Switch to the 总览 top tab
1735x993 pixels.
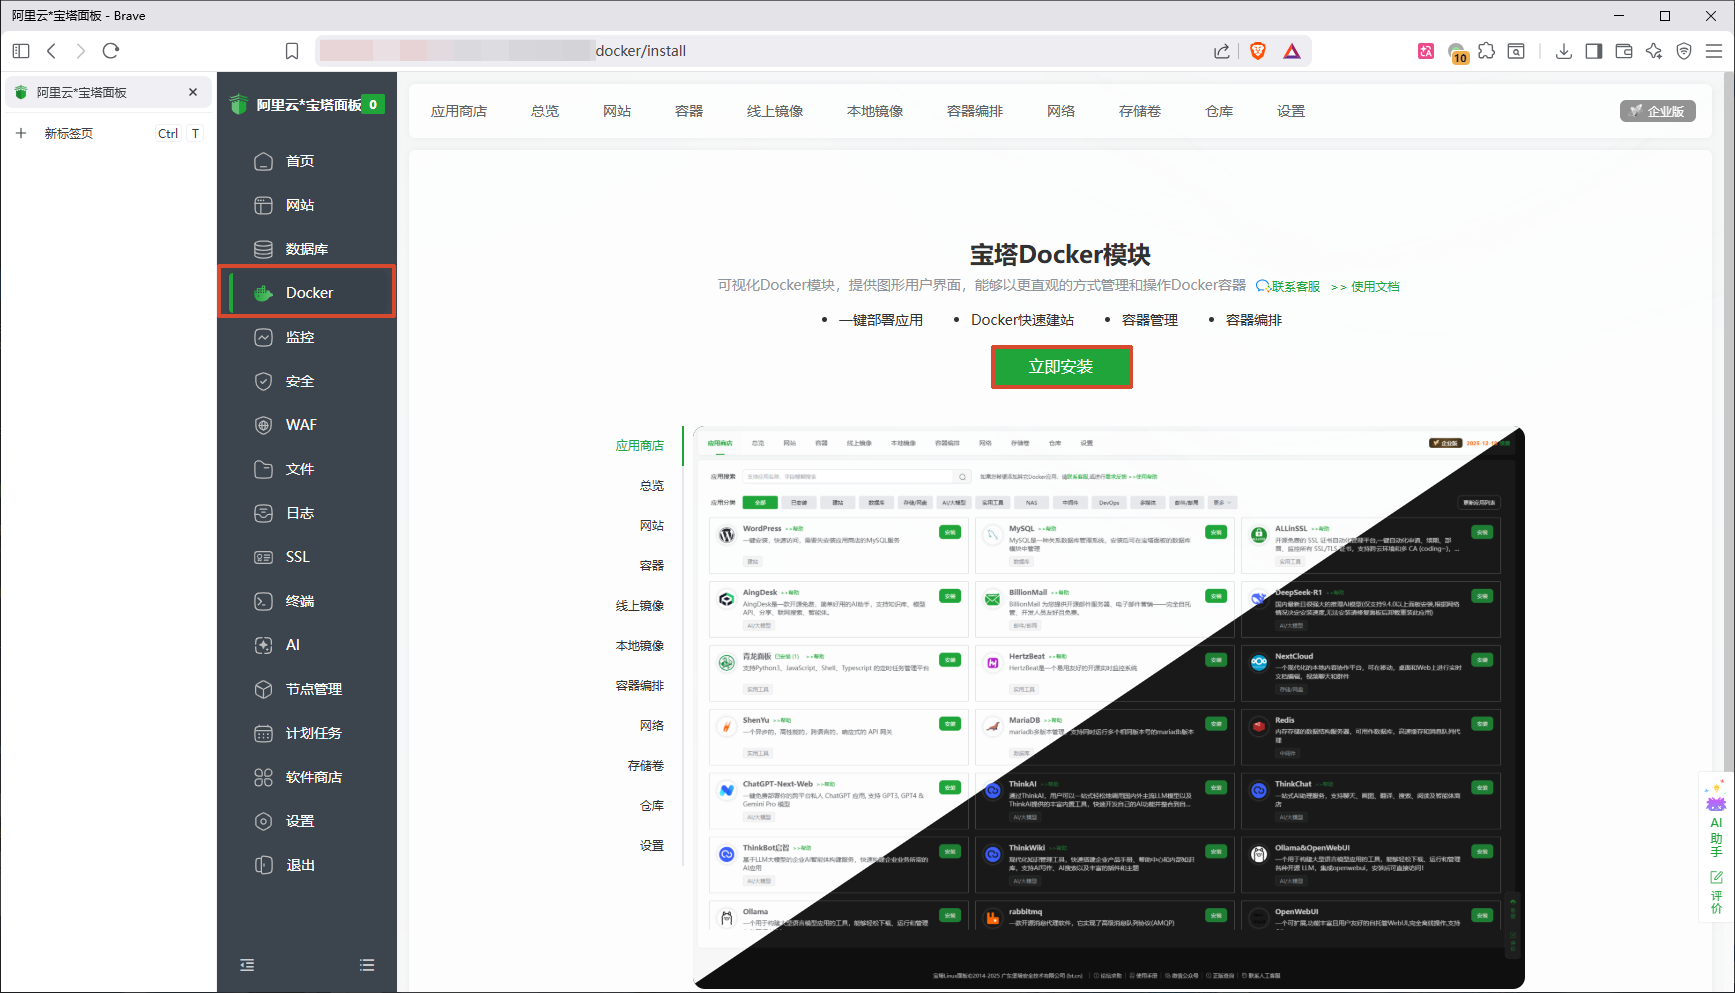pyautogui.click(x=545, y=111)
